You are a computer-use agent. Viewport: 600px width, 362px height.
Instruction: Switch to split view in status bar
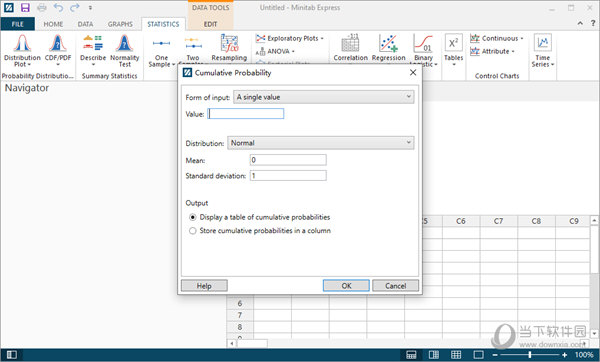click(434, 355)
